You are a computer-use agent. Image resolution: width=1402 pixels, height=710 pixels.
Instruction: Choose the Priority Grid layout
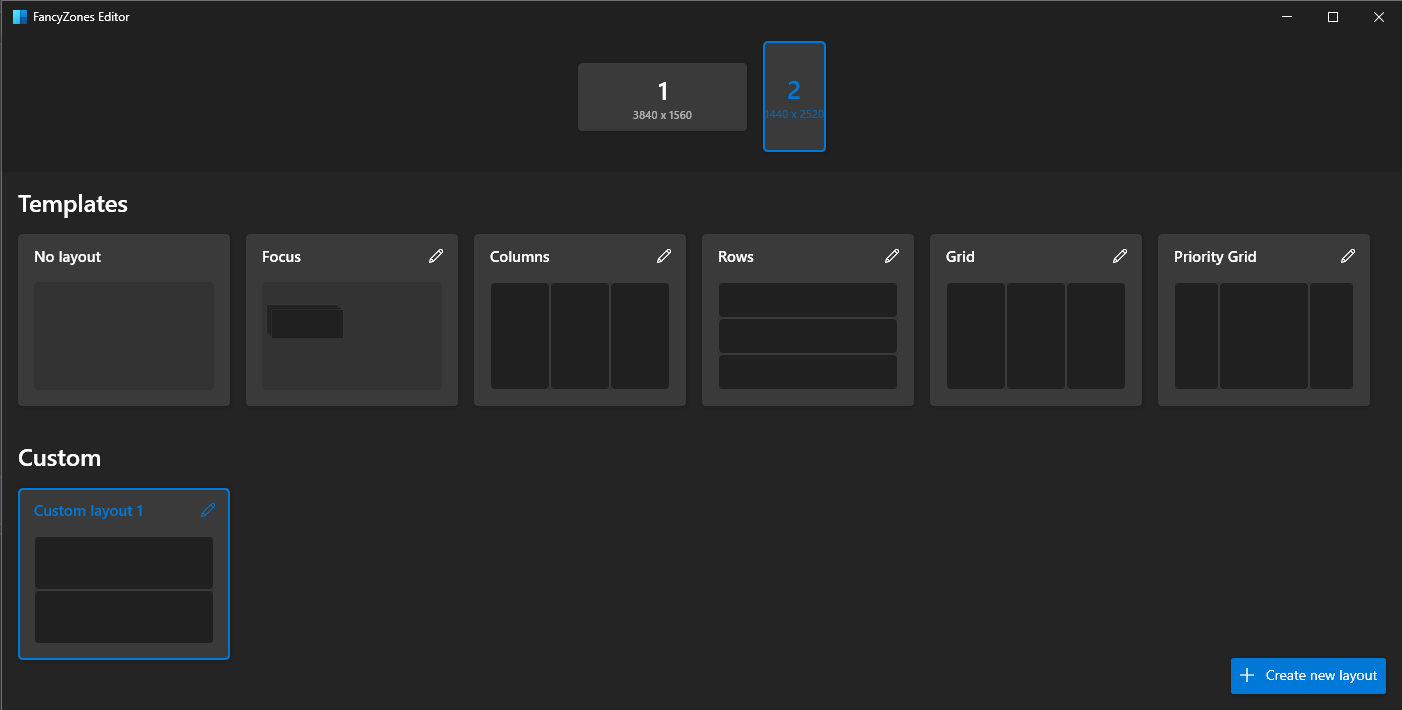coord(1263,335)
